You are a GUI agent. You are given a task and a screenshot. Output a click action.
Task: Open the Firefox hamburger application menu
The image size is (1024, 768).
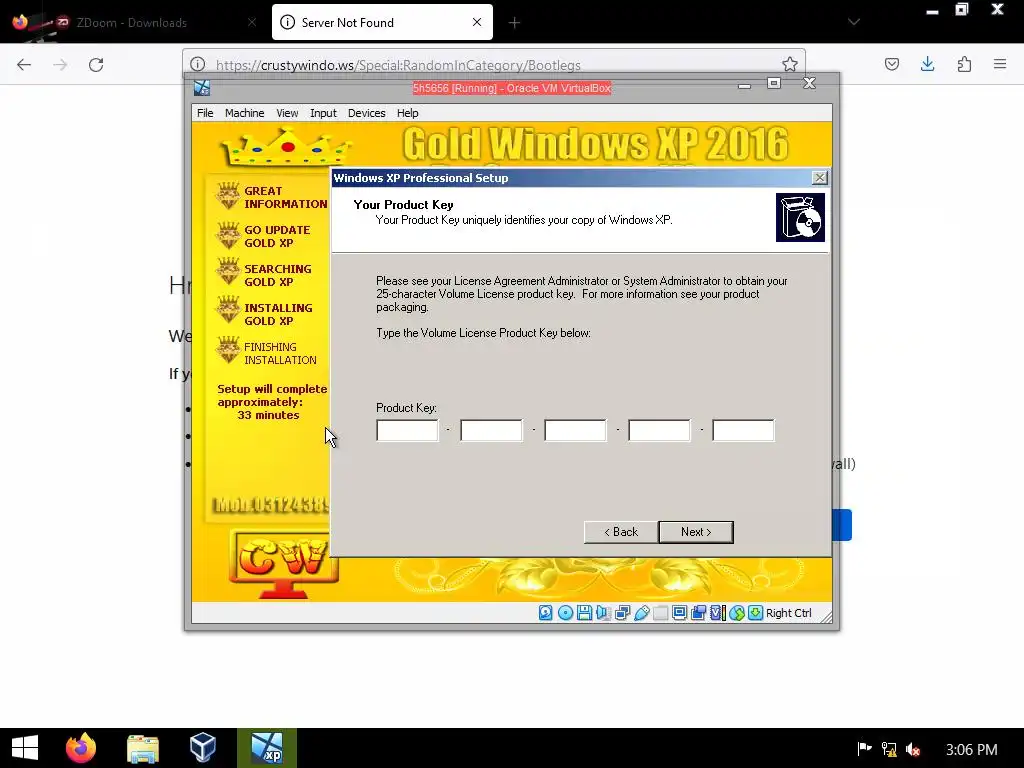click(x=1000, y=64)
